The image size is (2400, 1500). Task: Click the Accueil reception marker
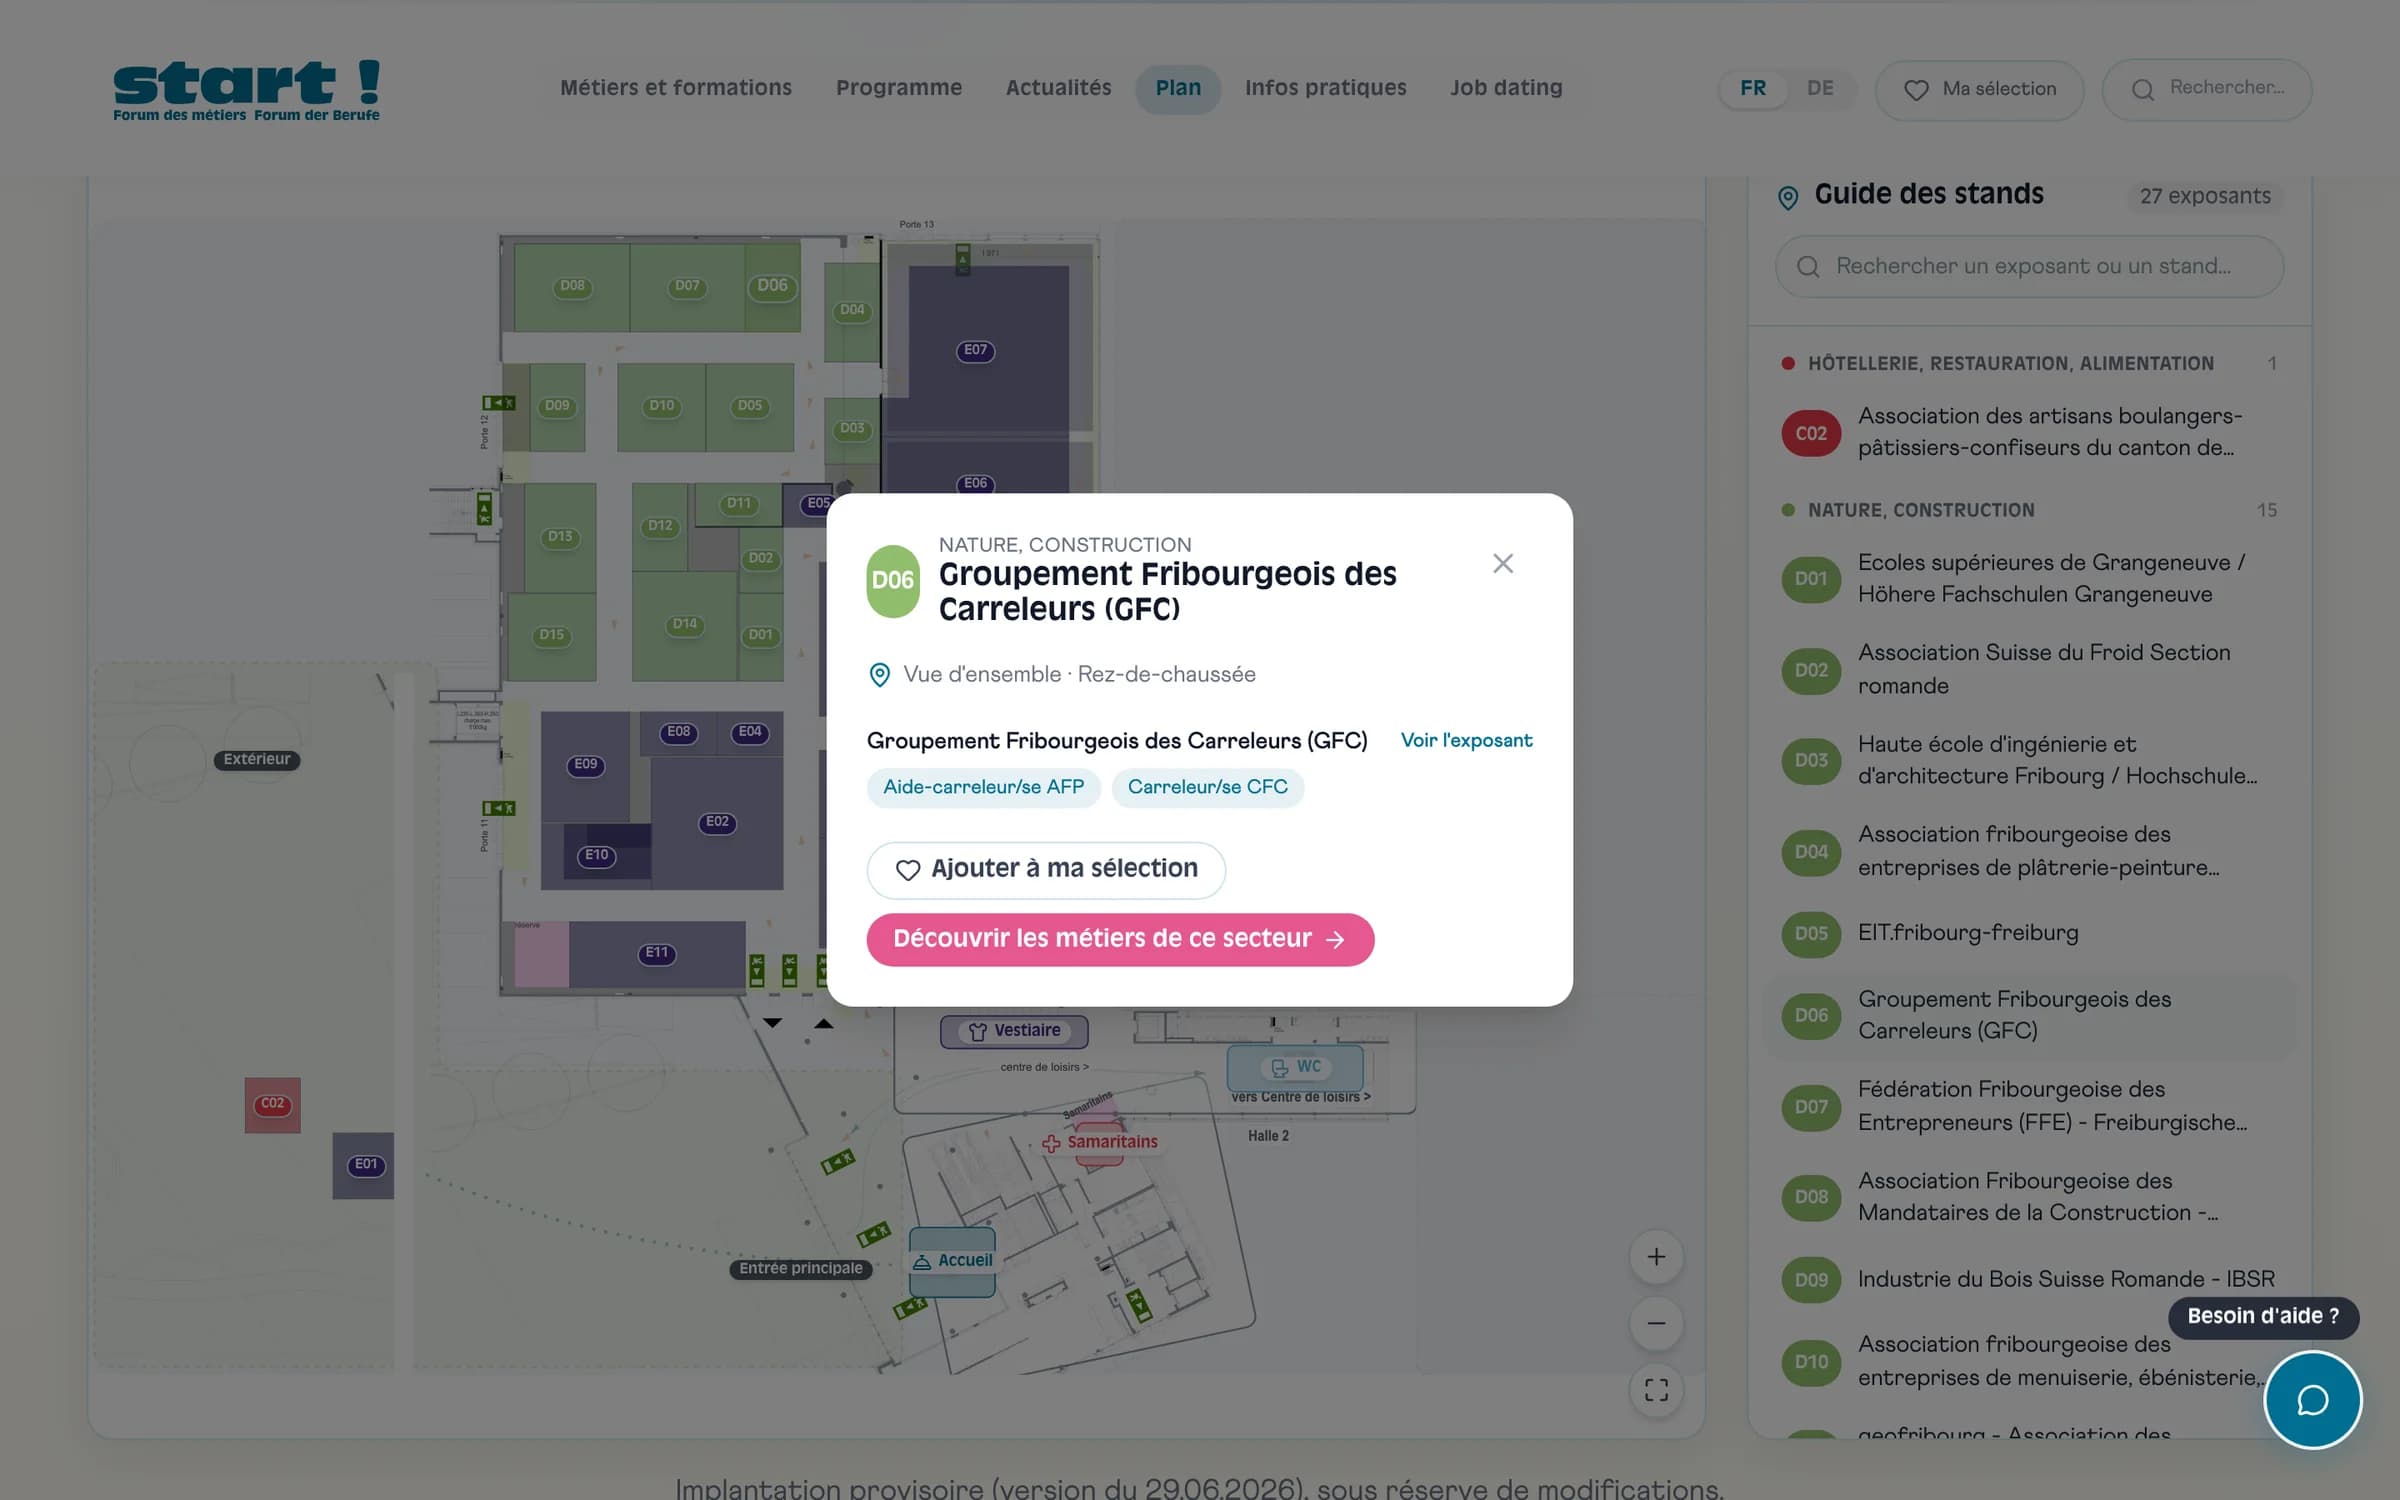pyautogui.click(x=952, y=1261)
